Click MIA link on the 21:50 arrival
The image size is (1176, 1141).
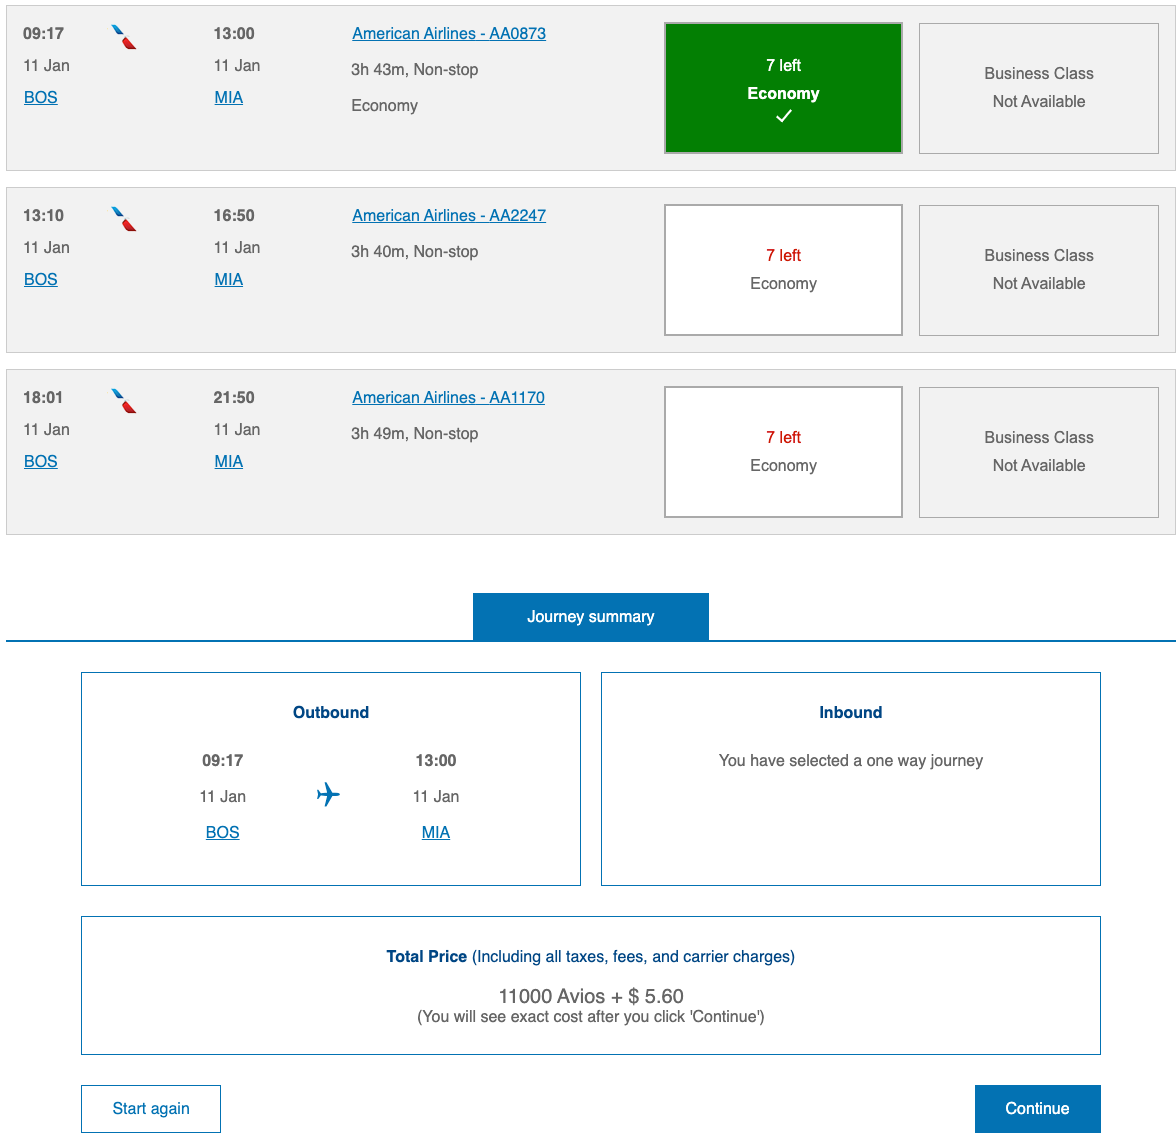coord(229,461)
